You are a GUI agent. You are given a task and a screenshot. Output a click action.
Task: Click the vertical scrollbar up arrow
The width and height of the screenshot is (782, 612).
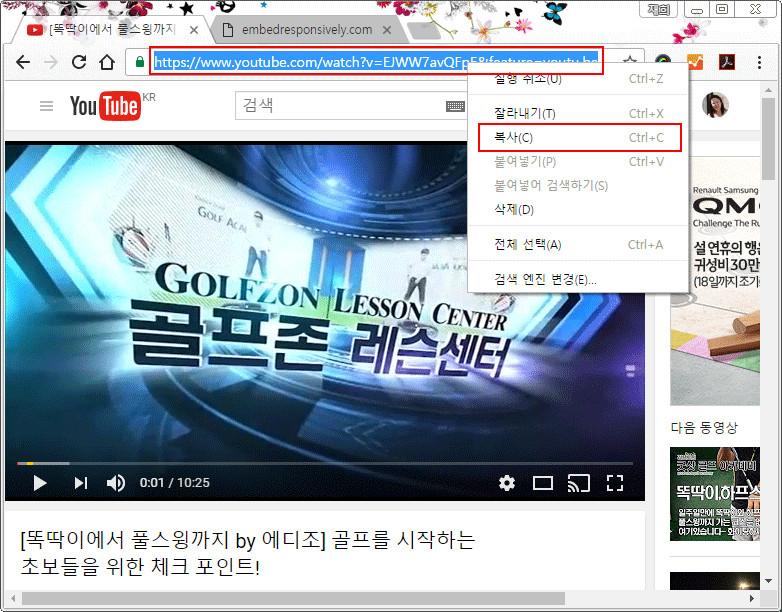click(x=769, y=90)
